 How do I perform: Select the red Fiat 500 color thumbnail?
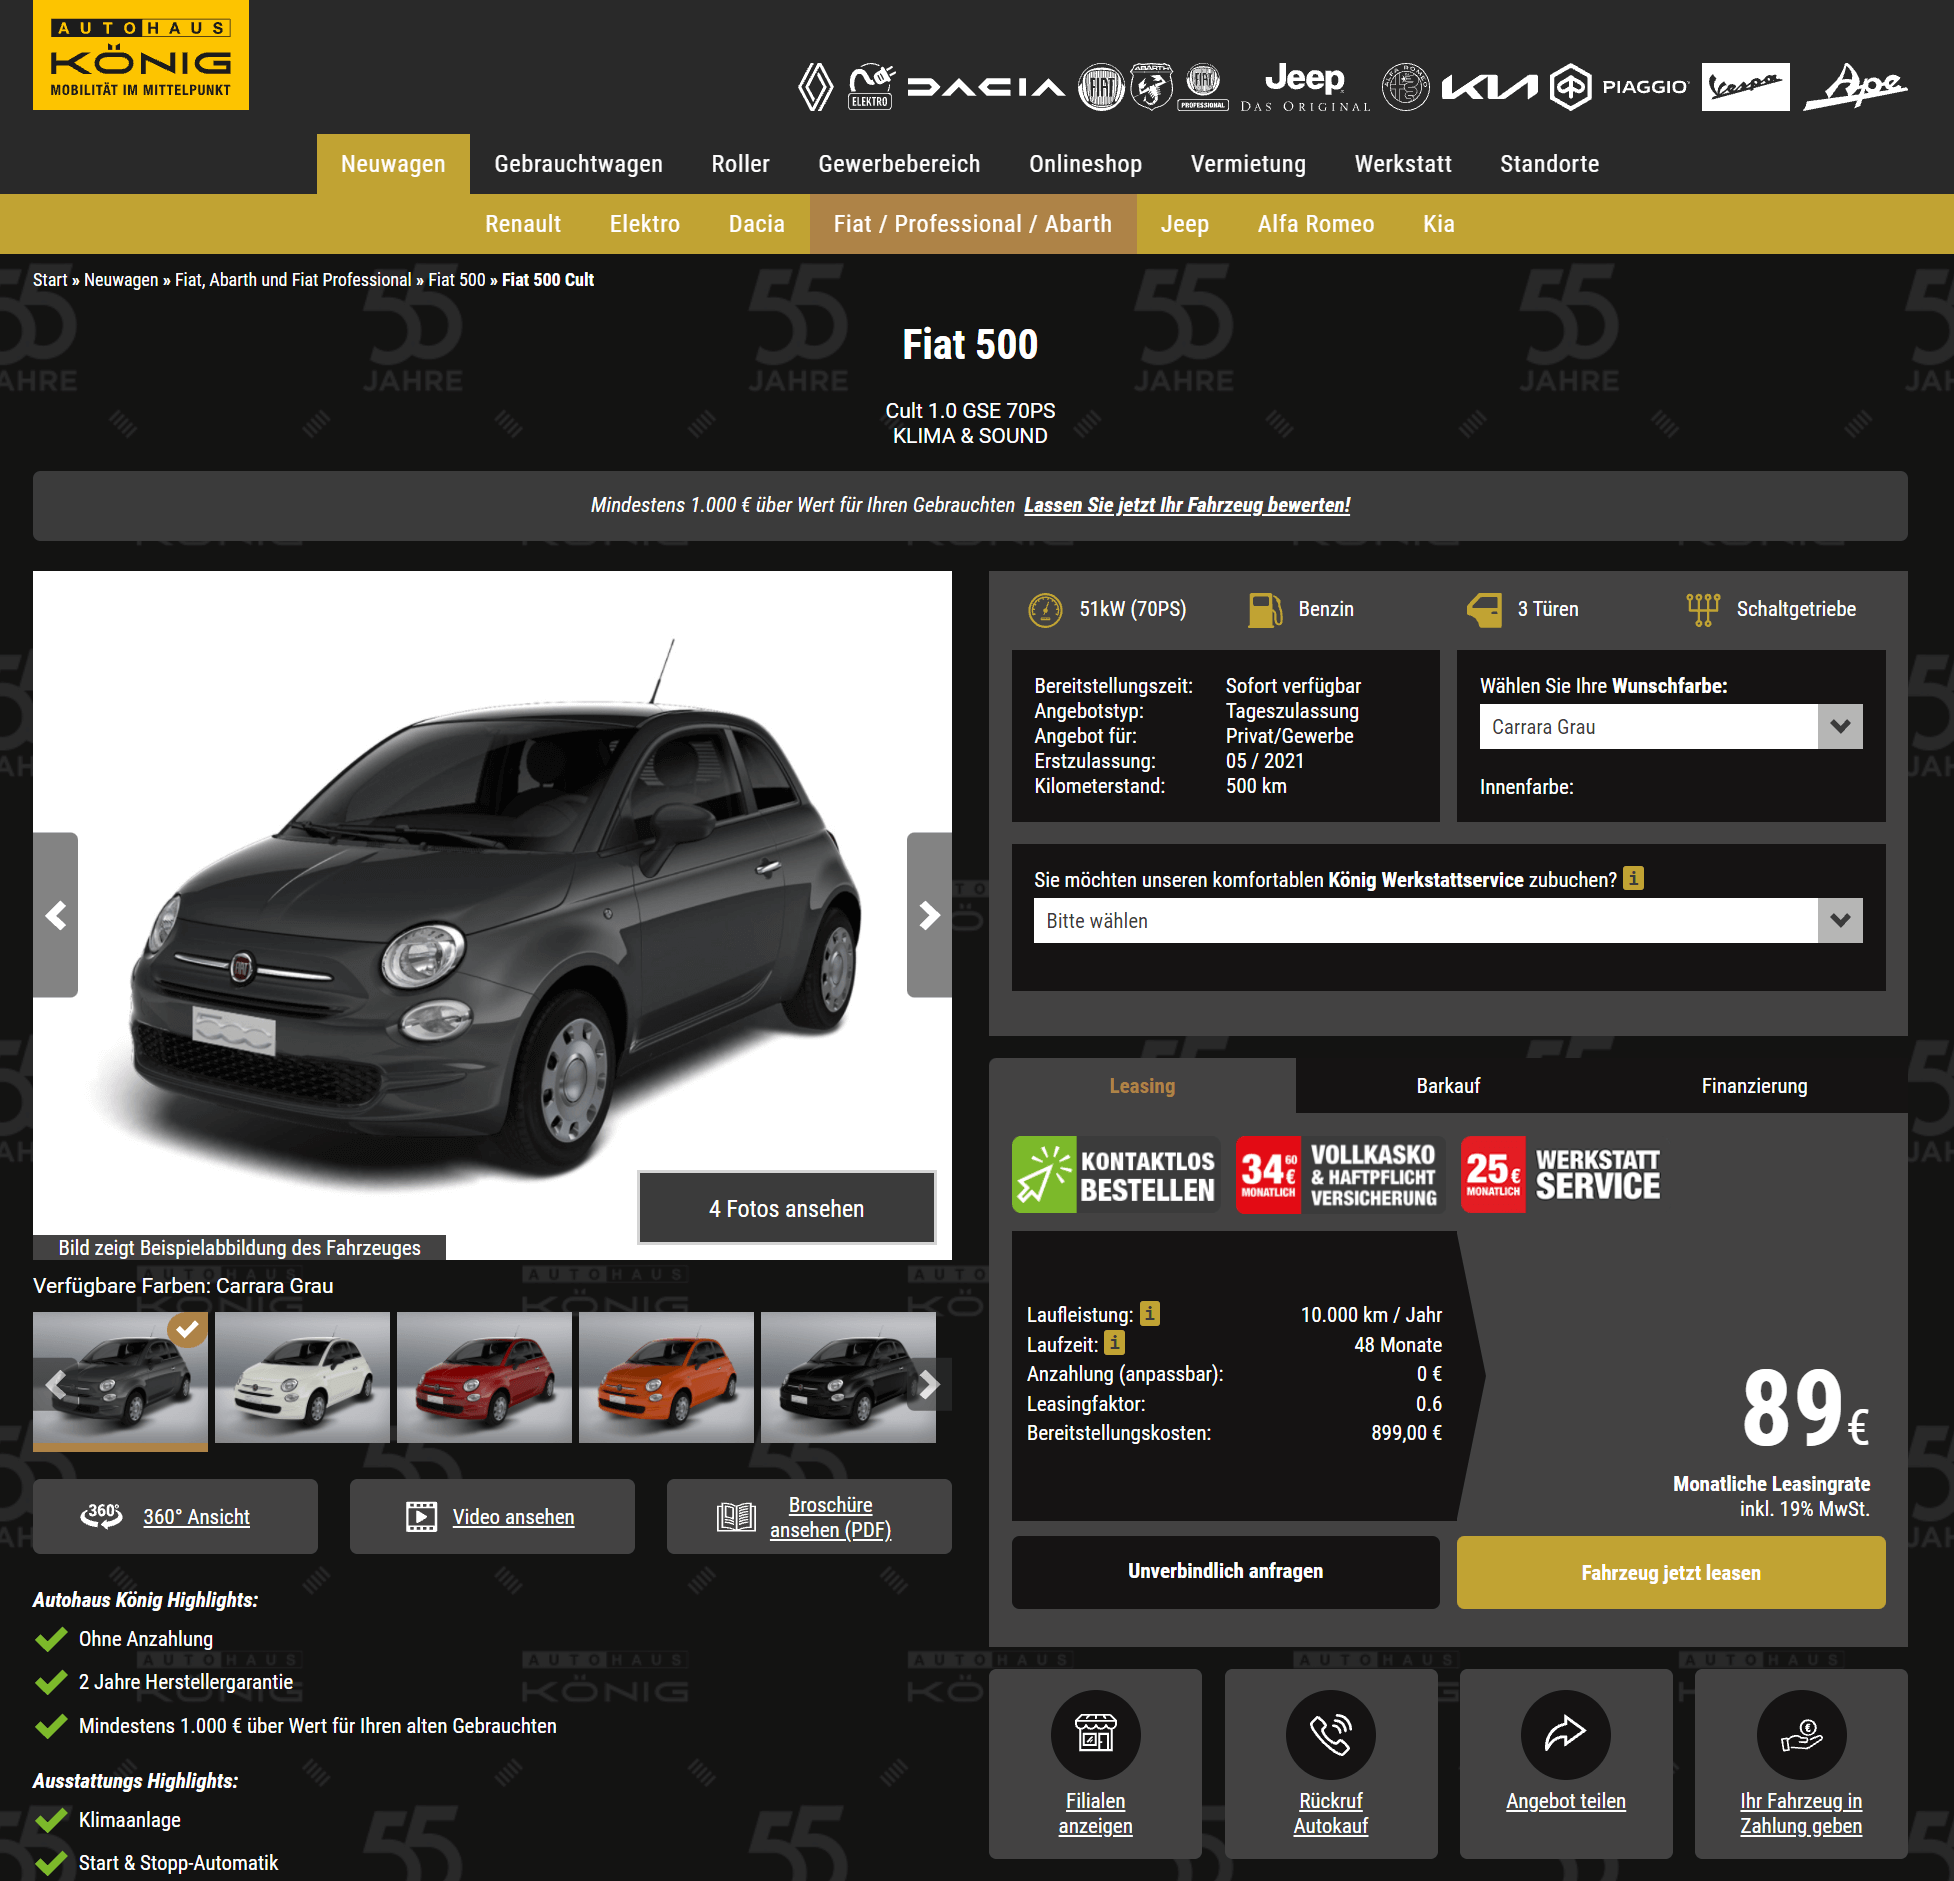[x=484, y=1378]
